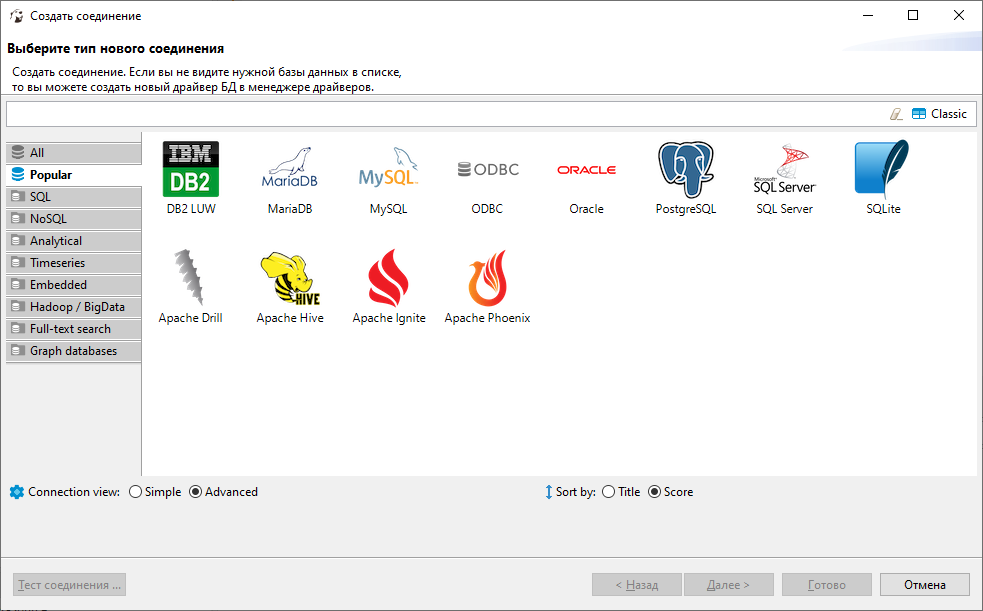Screen dimensions: 983x611
Task: Enable the Advanced connection view option
Action: (196, 492)
